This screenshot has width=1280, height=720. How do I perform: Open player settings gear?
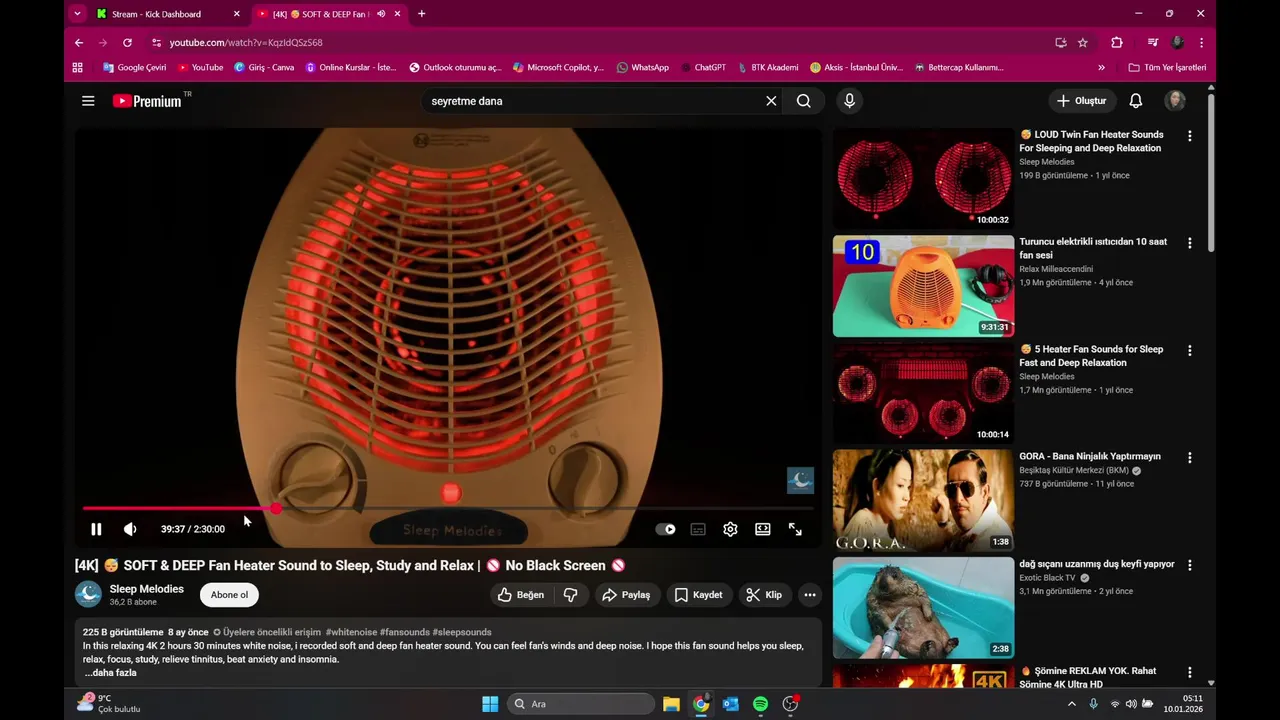pyautogui.click(x=730, y=529)
